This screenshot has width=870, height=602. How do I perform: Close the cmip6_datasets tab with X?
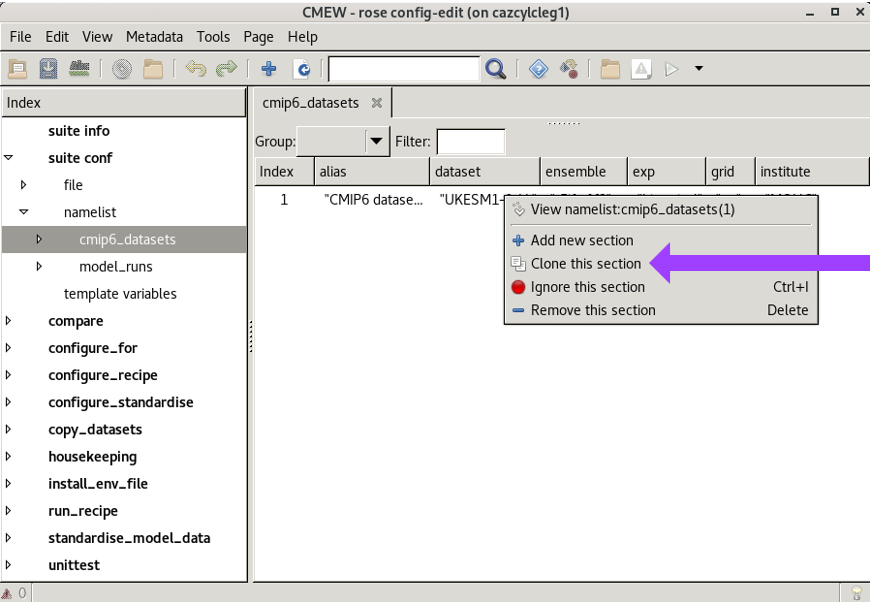(x=377, y=103)
